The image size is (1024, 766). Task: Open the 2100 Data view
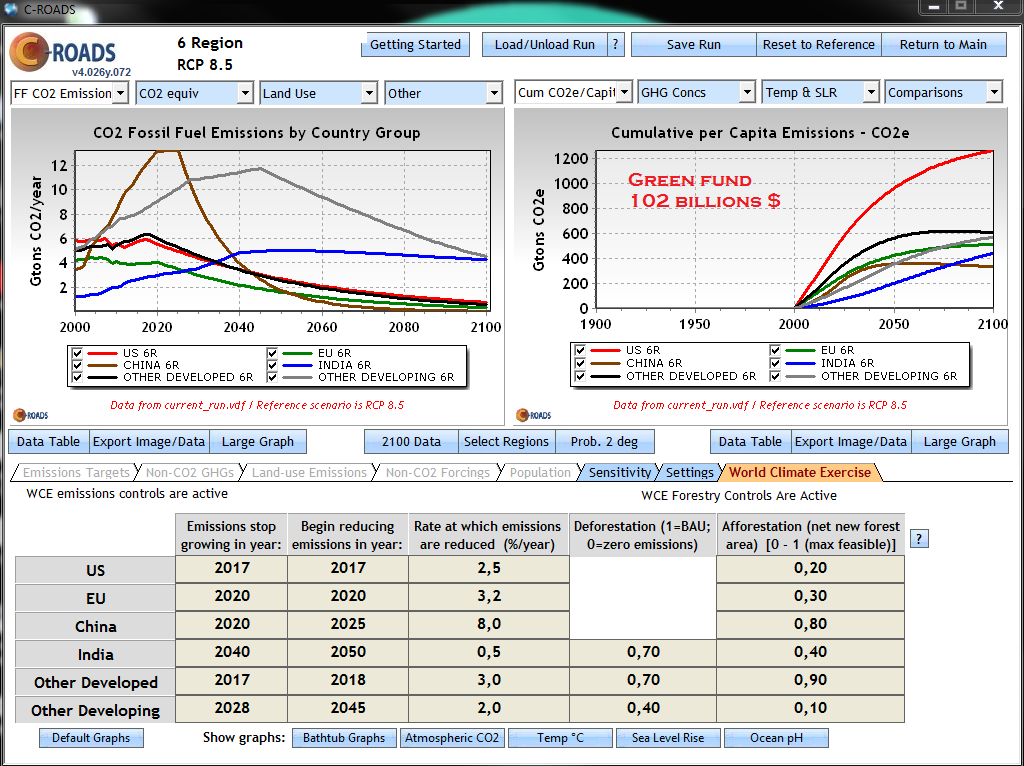click(x=411, y=441)
